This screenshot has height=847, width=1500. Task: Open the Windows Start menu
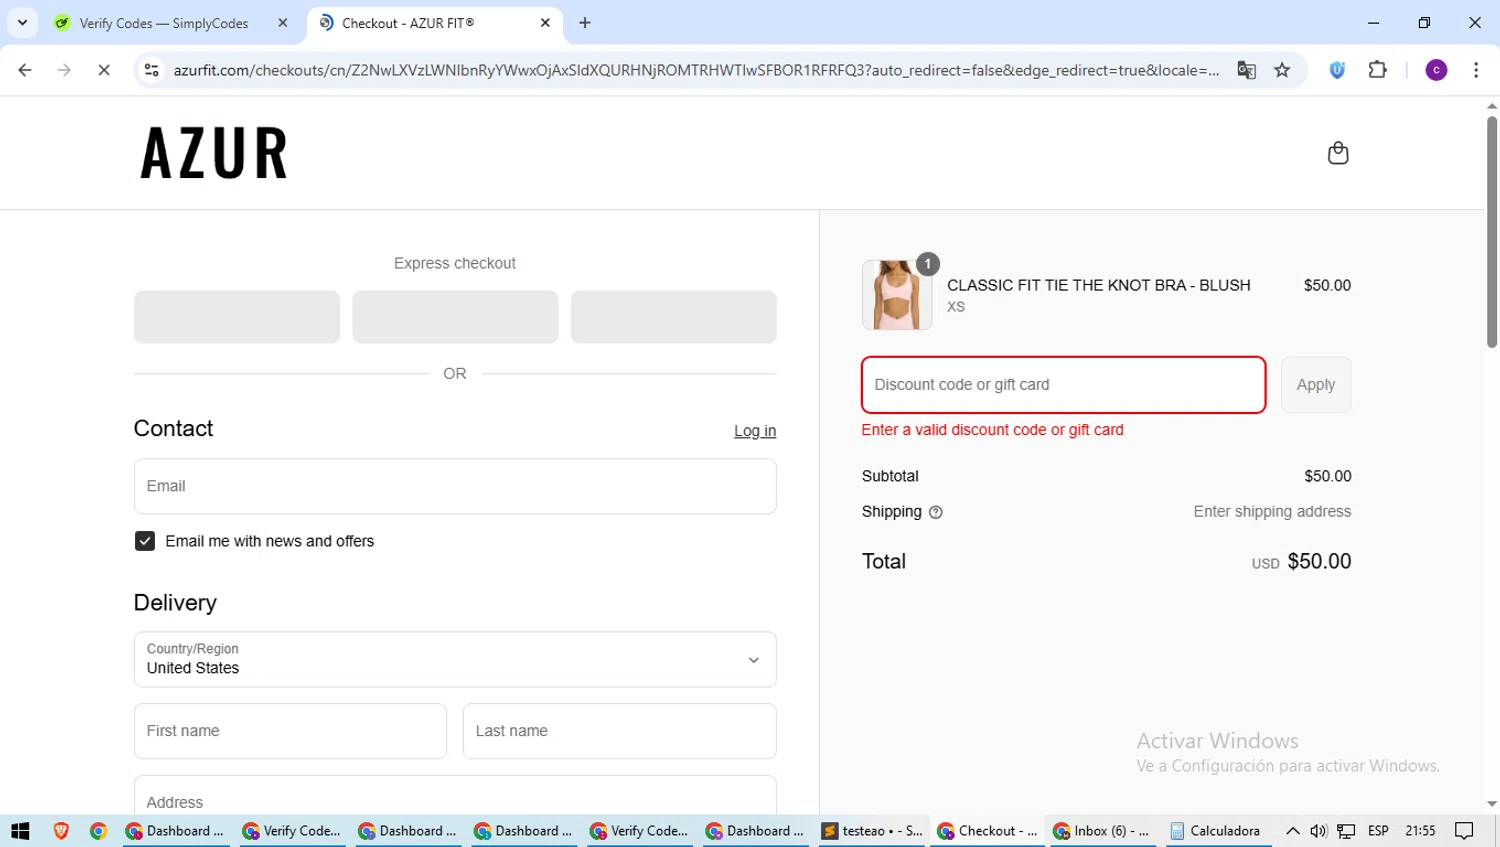[20, 831]
